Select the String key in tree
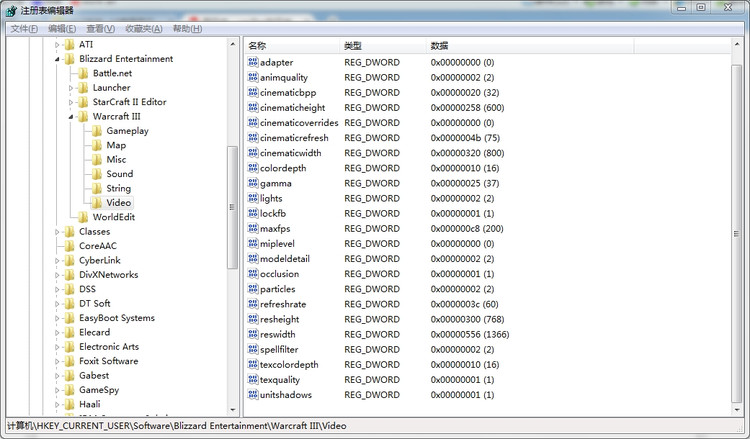Screen dimensions: 750x439 (119, 188)
